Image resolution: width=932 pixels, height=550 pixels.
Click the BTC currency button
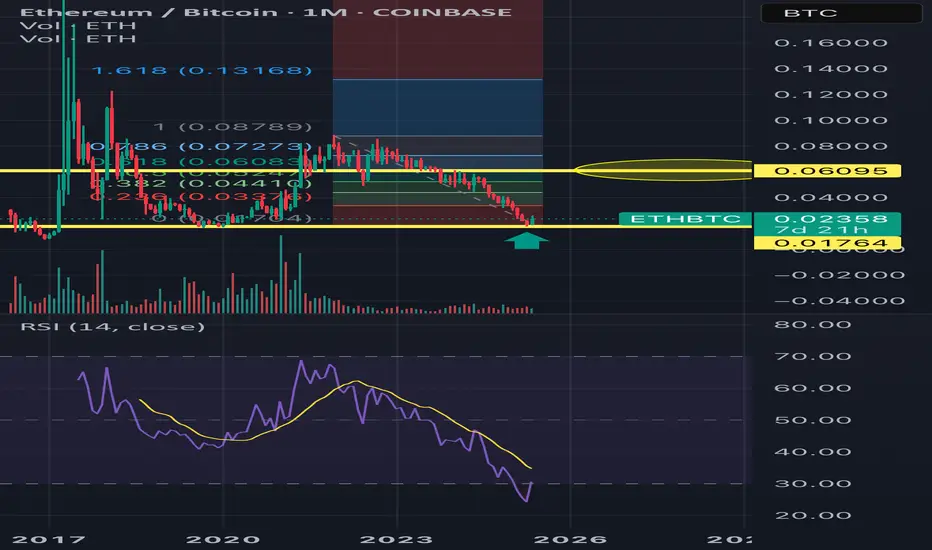(x=841, y=12)
